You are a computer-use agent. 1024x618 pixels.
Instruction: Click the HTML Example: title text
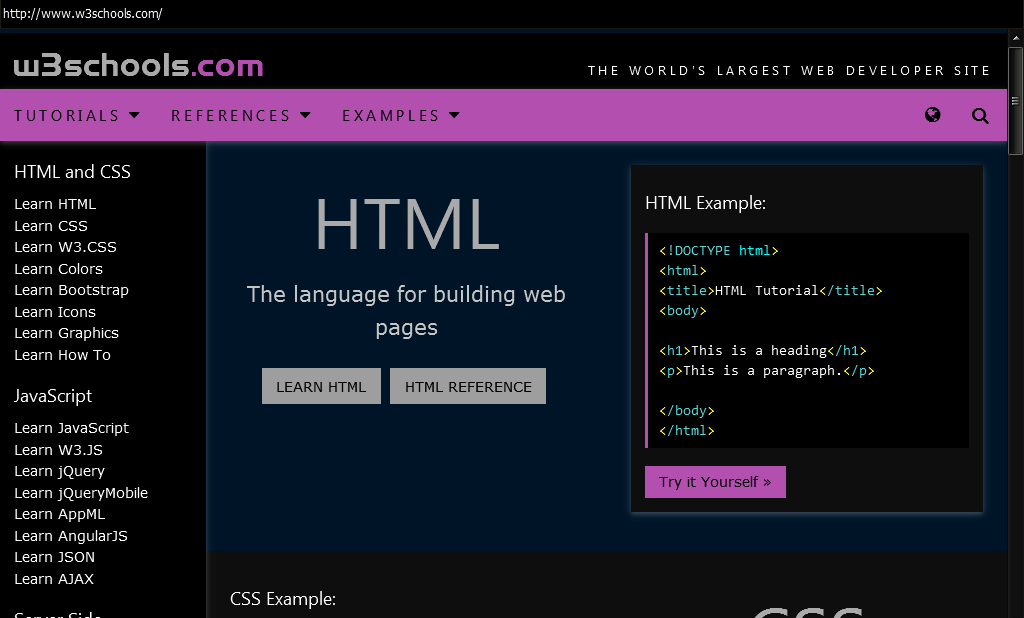tap(705, 203)
